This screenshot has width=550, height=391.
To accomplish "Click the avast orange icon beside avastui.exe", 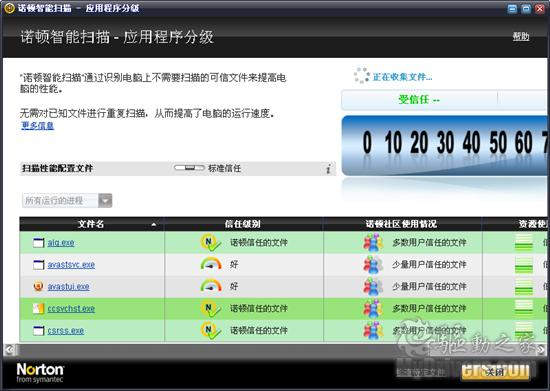I will (38, 286).
